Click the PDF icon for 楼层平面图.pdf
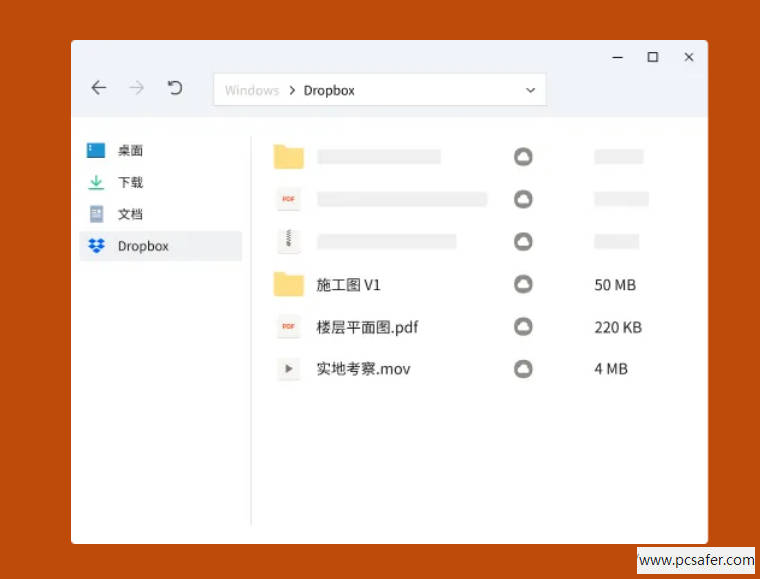 coord(288,327)
